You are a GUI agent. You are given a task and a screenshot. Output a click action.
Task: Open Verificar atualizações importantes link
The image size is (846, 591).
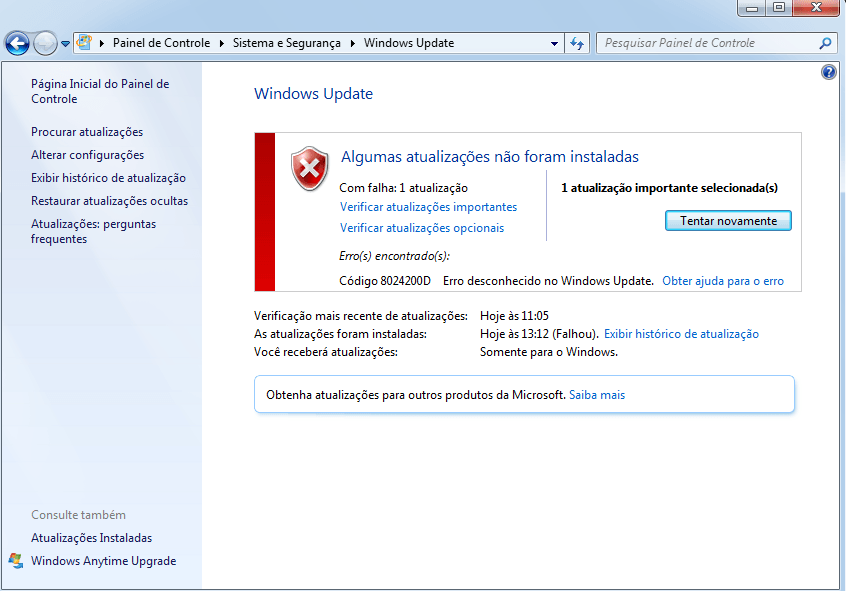click(x=428, y=207)
